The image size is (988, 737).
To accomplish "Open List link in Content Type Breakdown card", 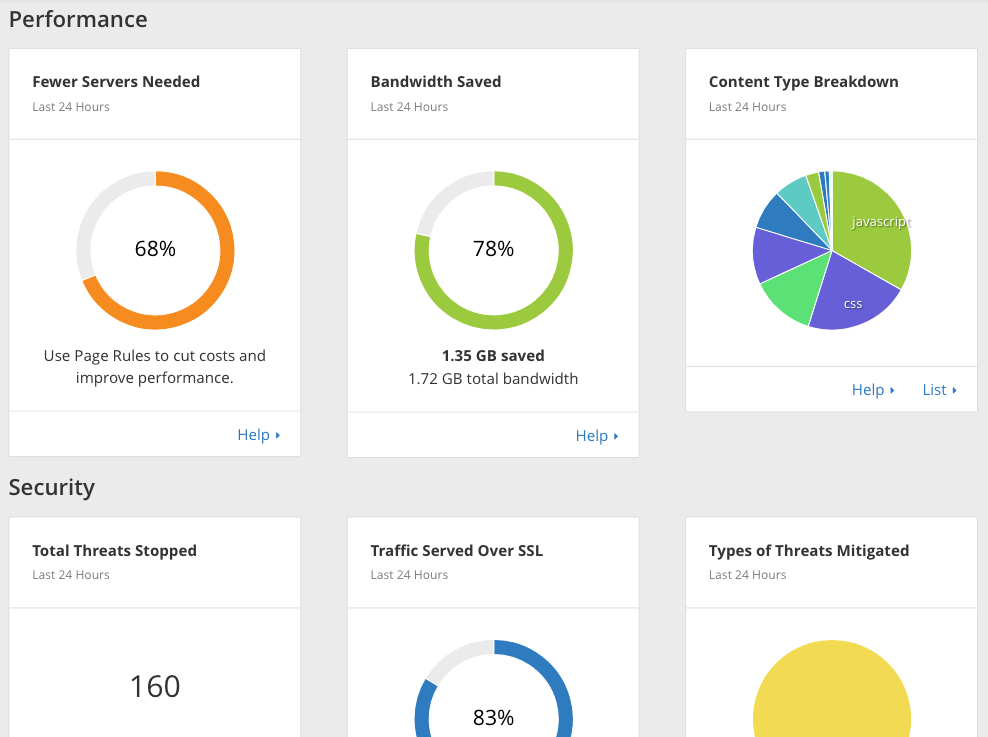I will pyautogui.click(x=939, y=390).
